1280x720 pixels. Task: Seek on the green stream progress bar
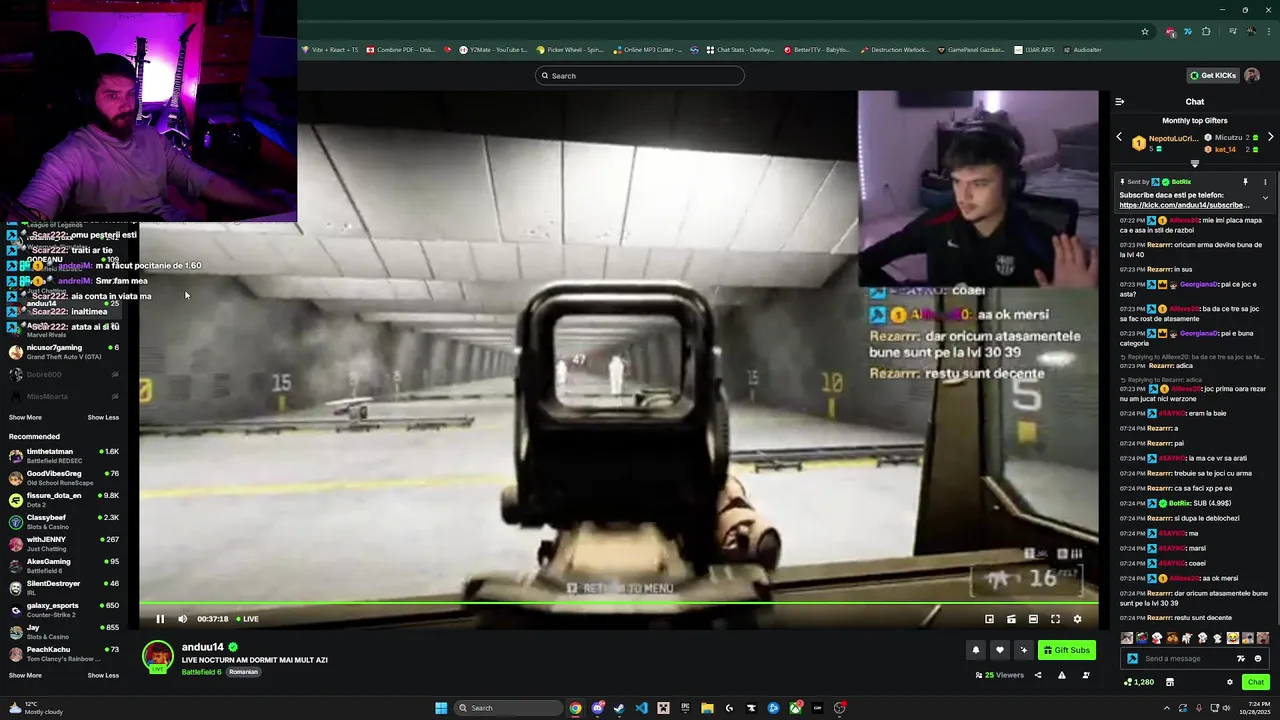pos(618,603)
